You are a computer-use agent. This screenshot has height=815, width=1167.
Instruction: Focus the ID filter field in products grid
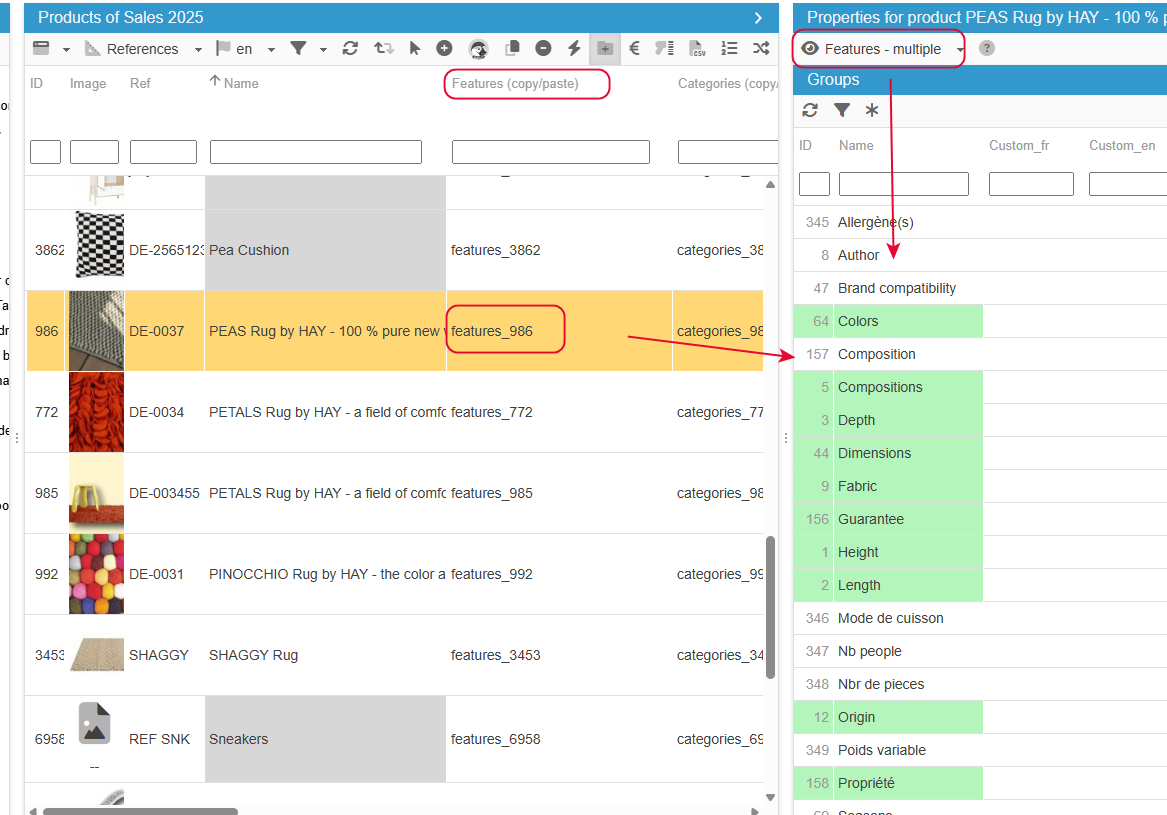coord(45,152)
